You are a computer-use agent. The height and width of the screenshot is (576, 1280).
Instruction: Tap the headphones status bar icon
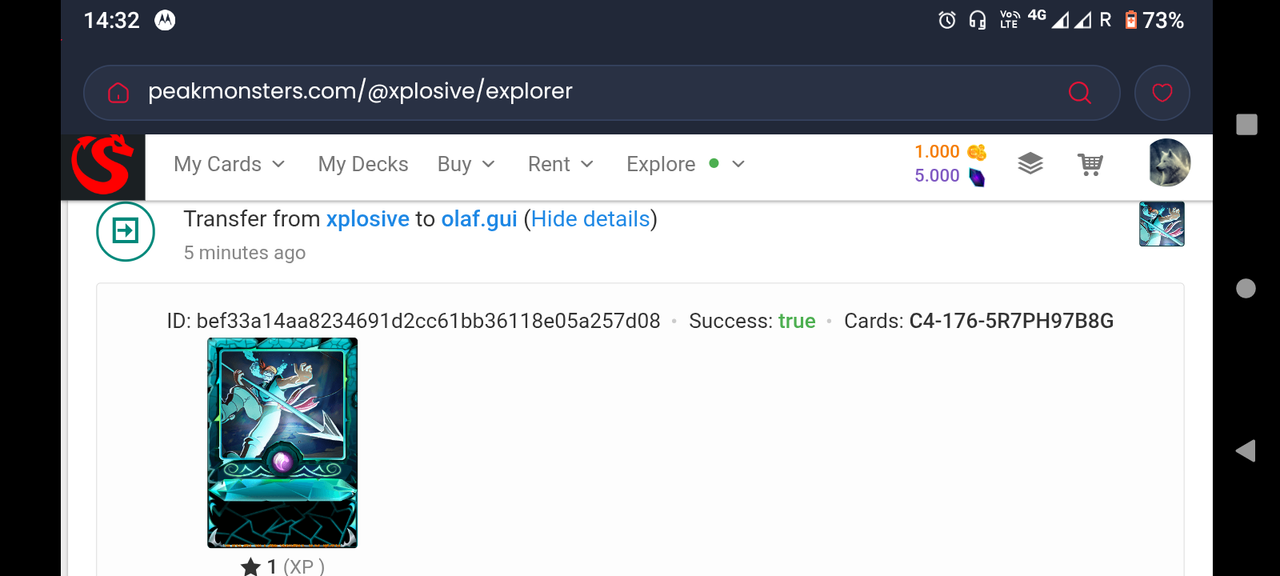[978, 20]
